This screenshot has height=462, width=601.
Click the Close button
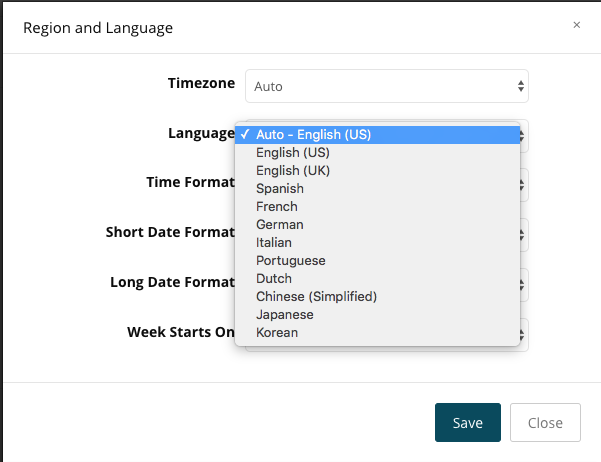click(x=545, y=423)
